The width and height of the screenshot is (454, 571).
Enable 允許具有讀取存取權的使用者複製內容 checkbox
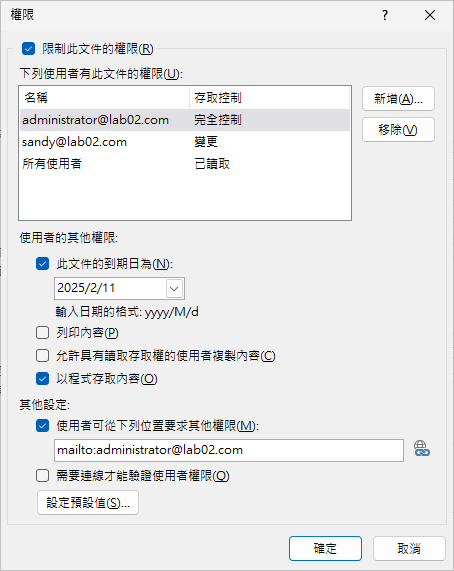[x=43, y=355]
